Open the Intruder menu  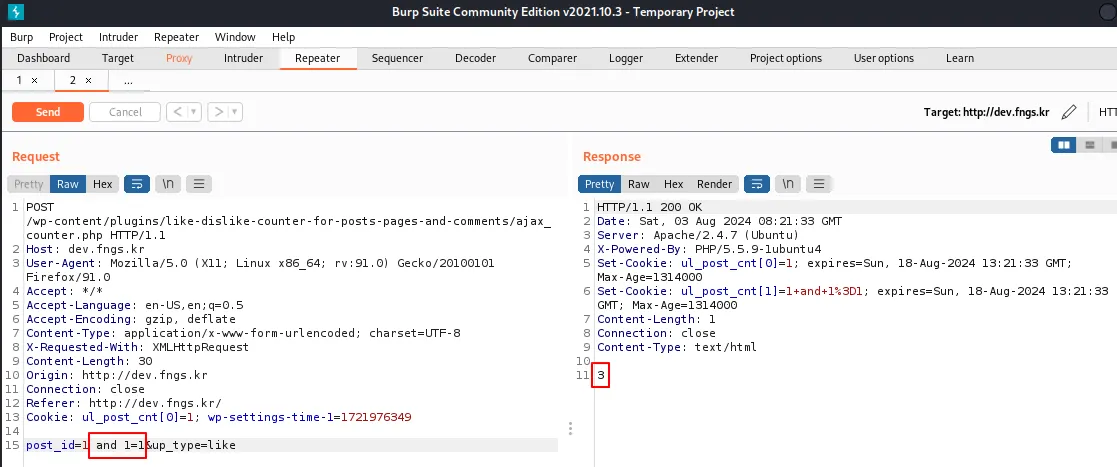coord(118,37)
